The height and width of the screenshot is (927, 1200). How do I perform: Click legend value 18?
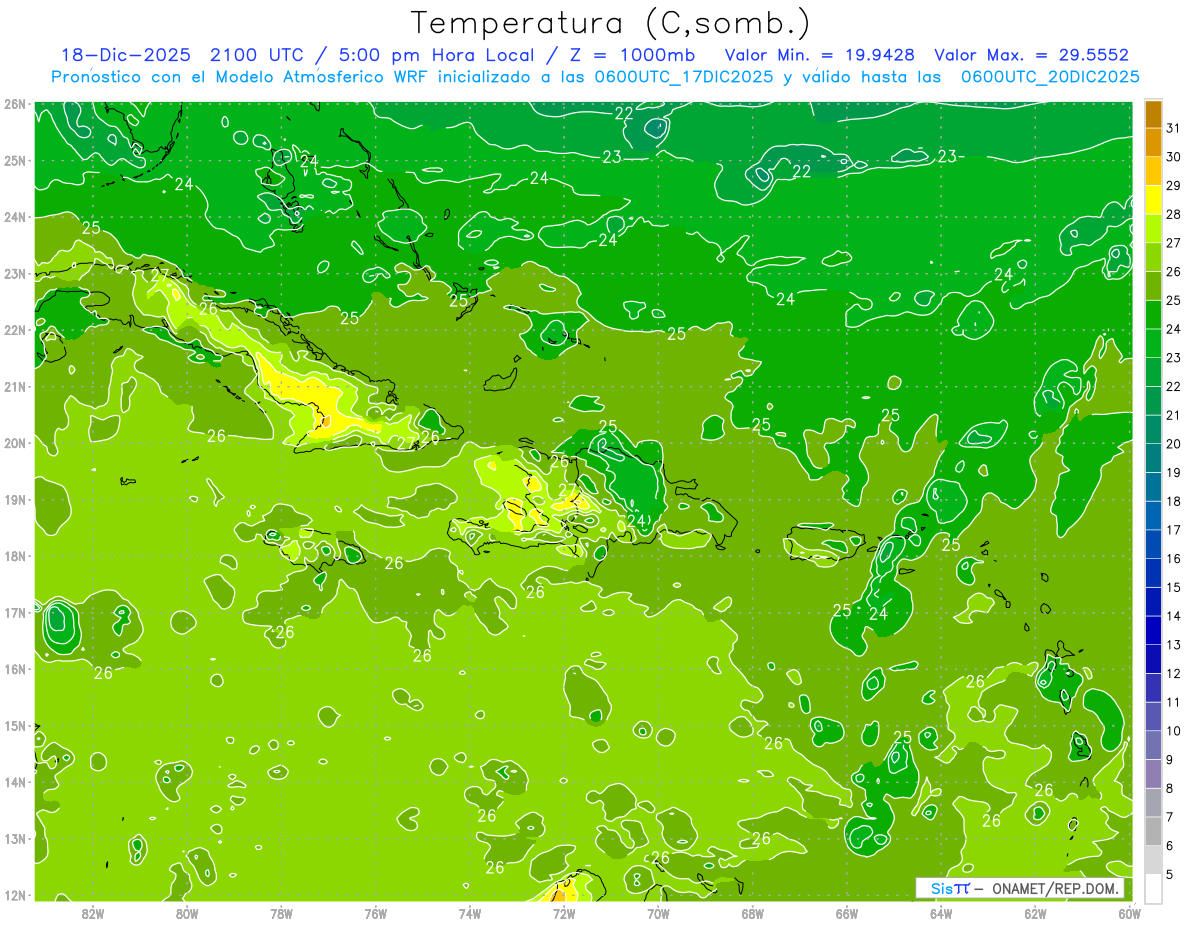(1173, 501)
